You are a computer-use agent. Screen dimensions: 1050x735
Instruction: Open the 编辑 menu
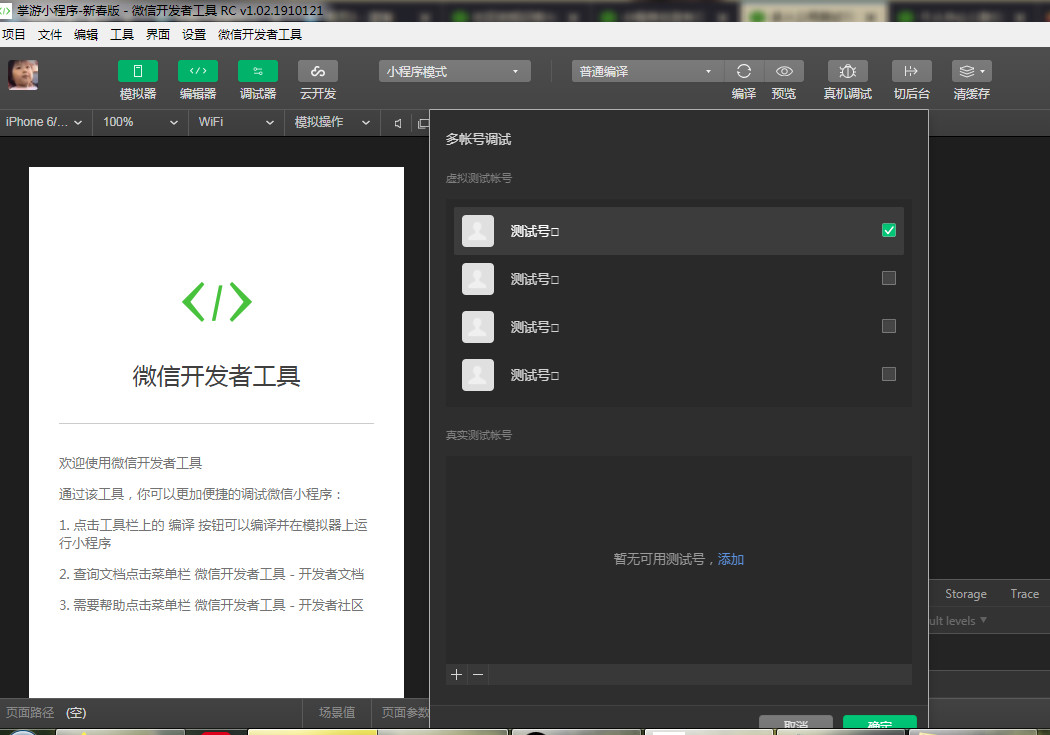pyautogui.click(x=86, y=35)
